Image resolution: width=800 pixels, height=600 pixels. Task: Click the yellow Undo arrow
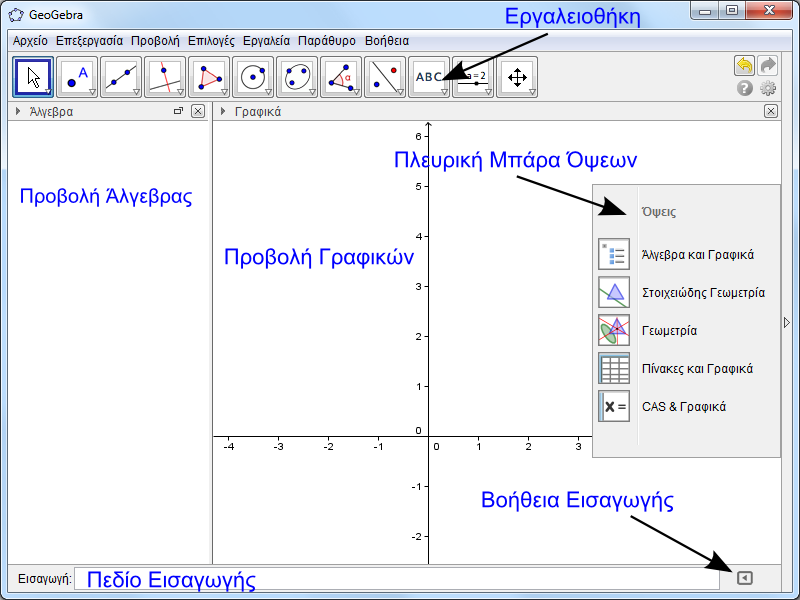tap(744, 66)
